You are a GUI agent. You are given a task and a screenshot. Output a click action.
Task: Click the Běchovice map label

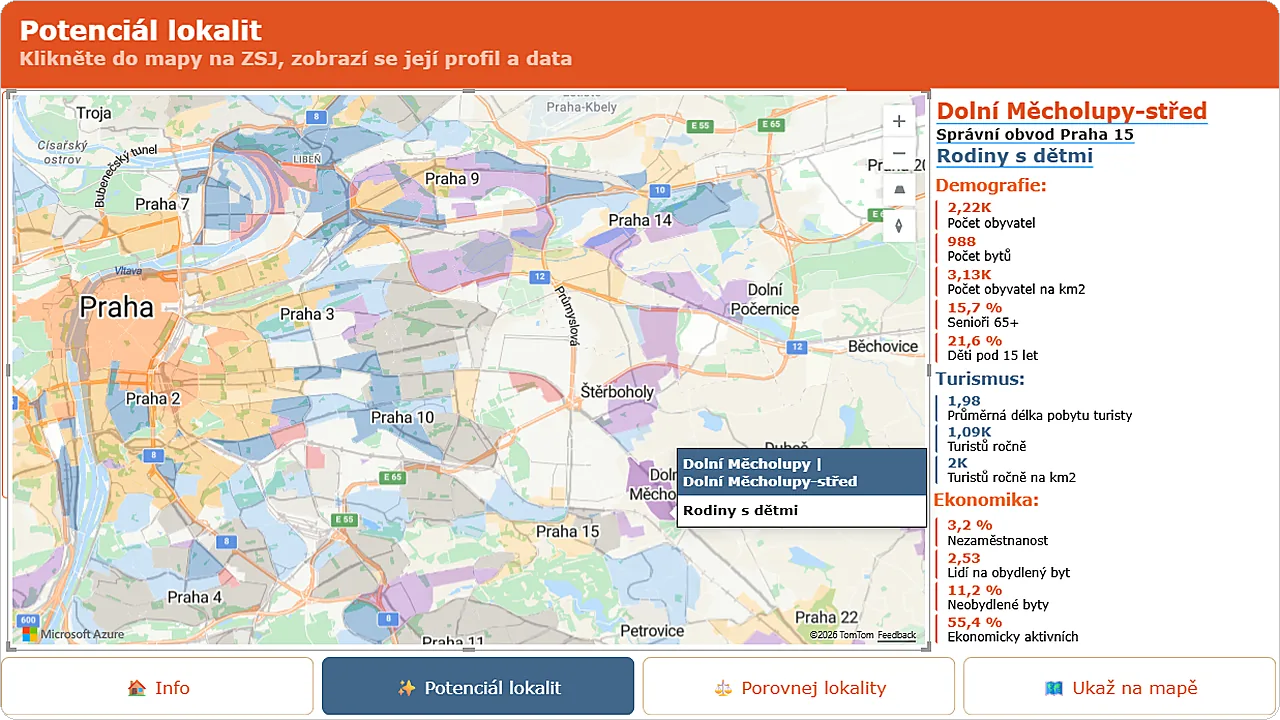click(883, 346)
